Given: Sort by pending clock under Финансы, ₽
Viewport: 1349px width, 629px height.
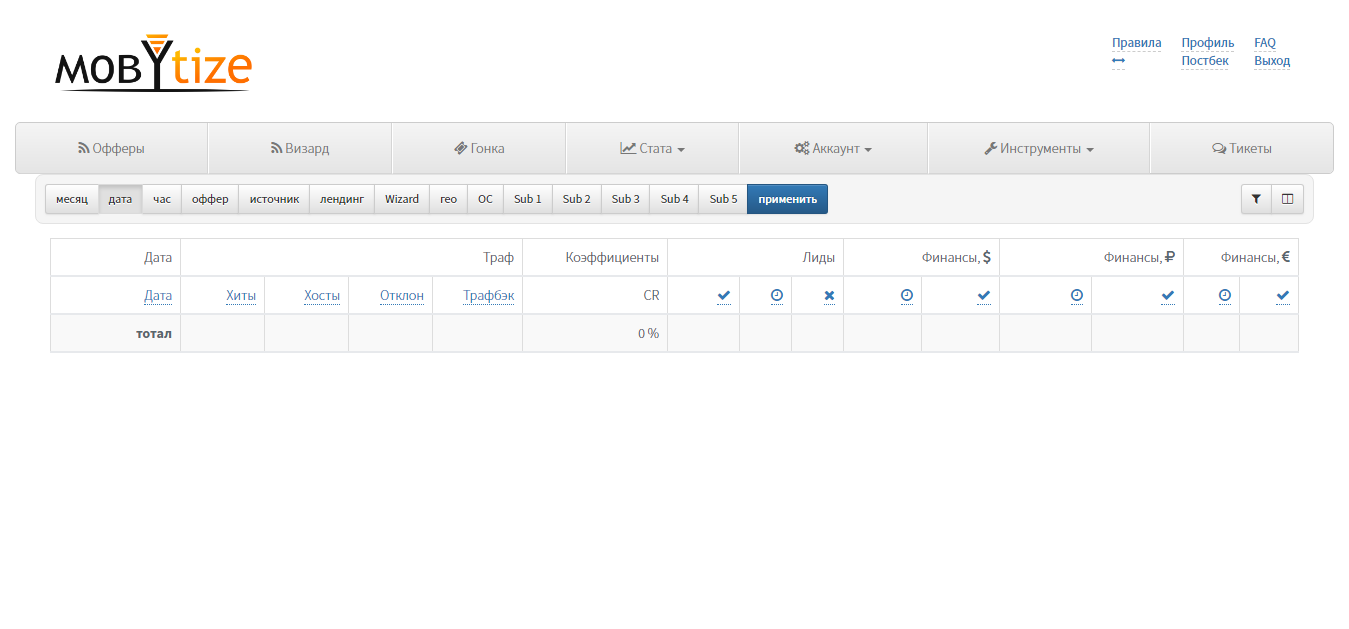Looking at the screenshot, I should (x=1076, y=295).
